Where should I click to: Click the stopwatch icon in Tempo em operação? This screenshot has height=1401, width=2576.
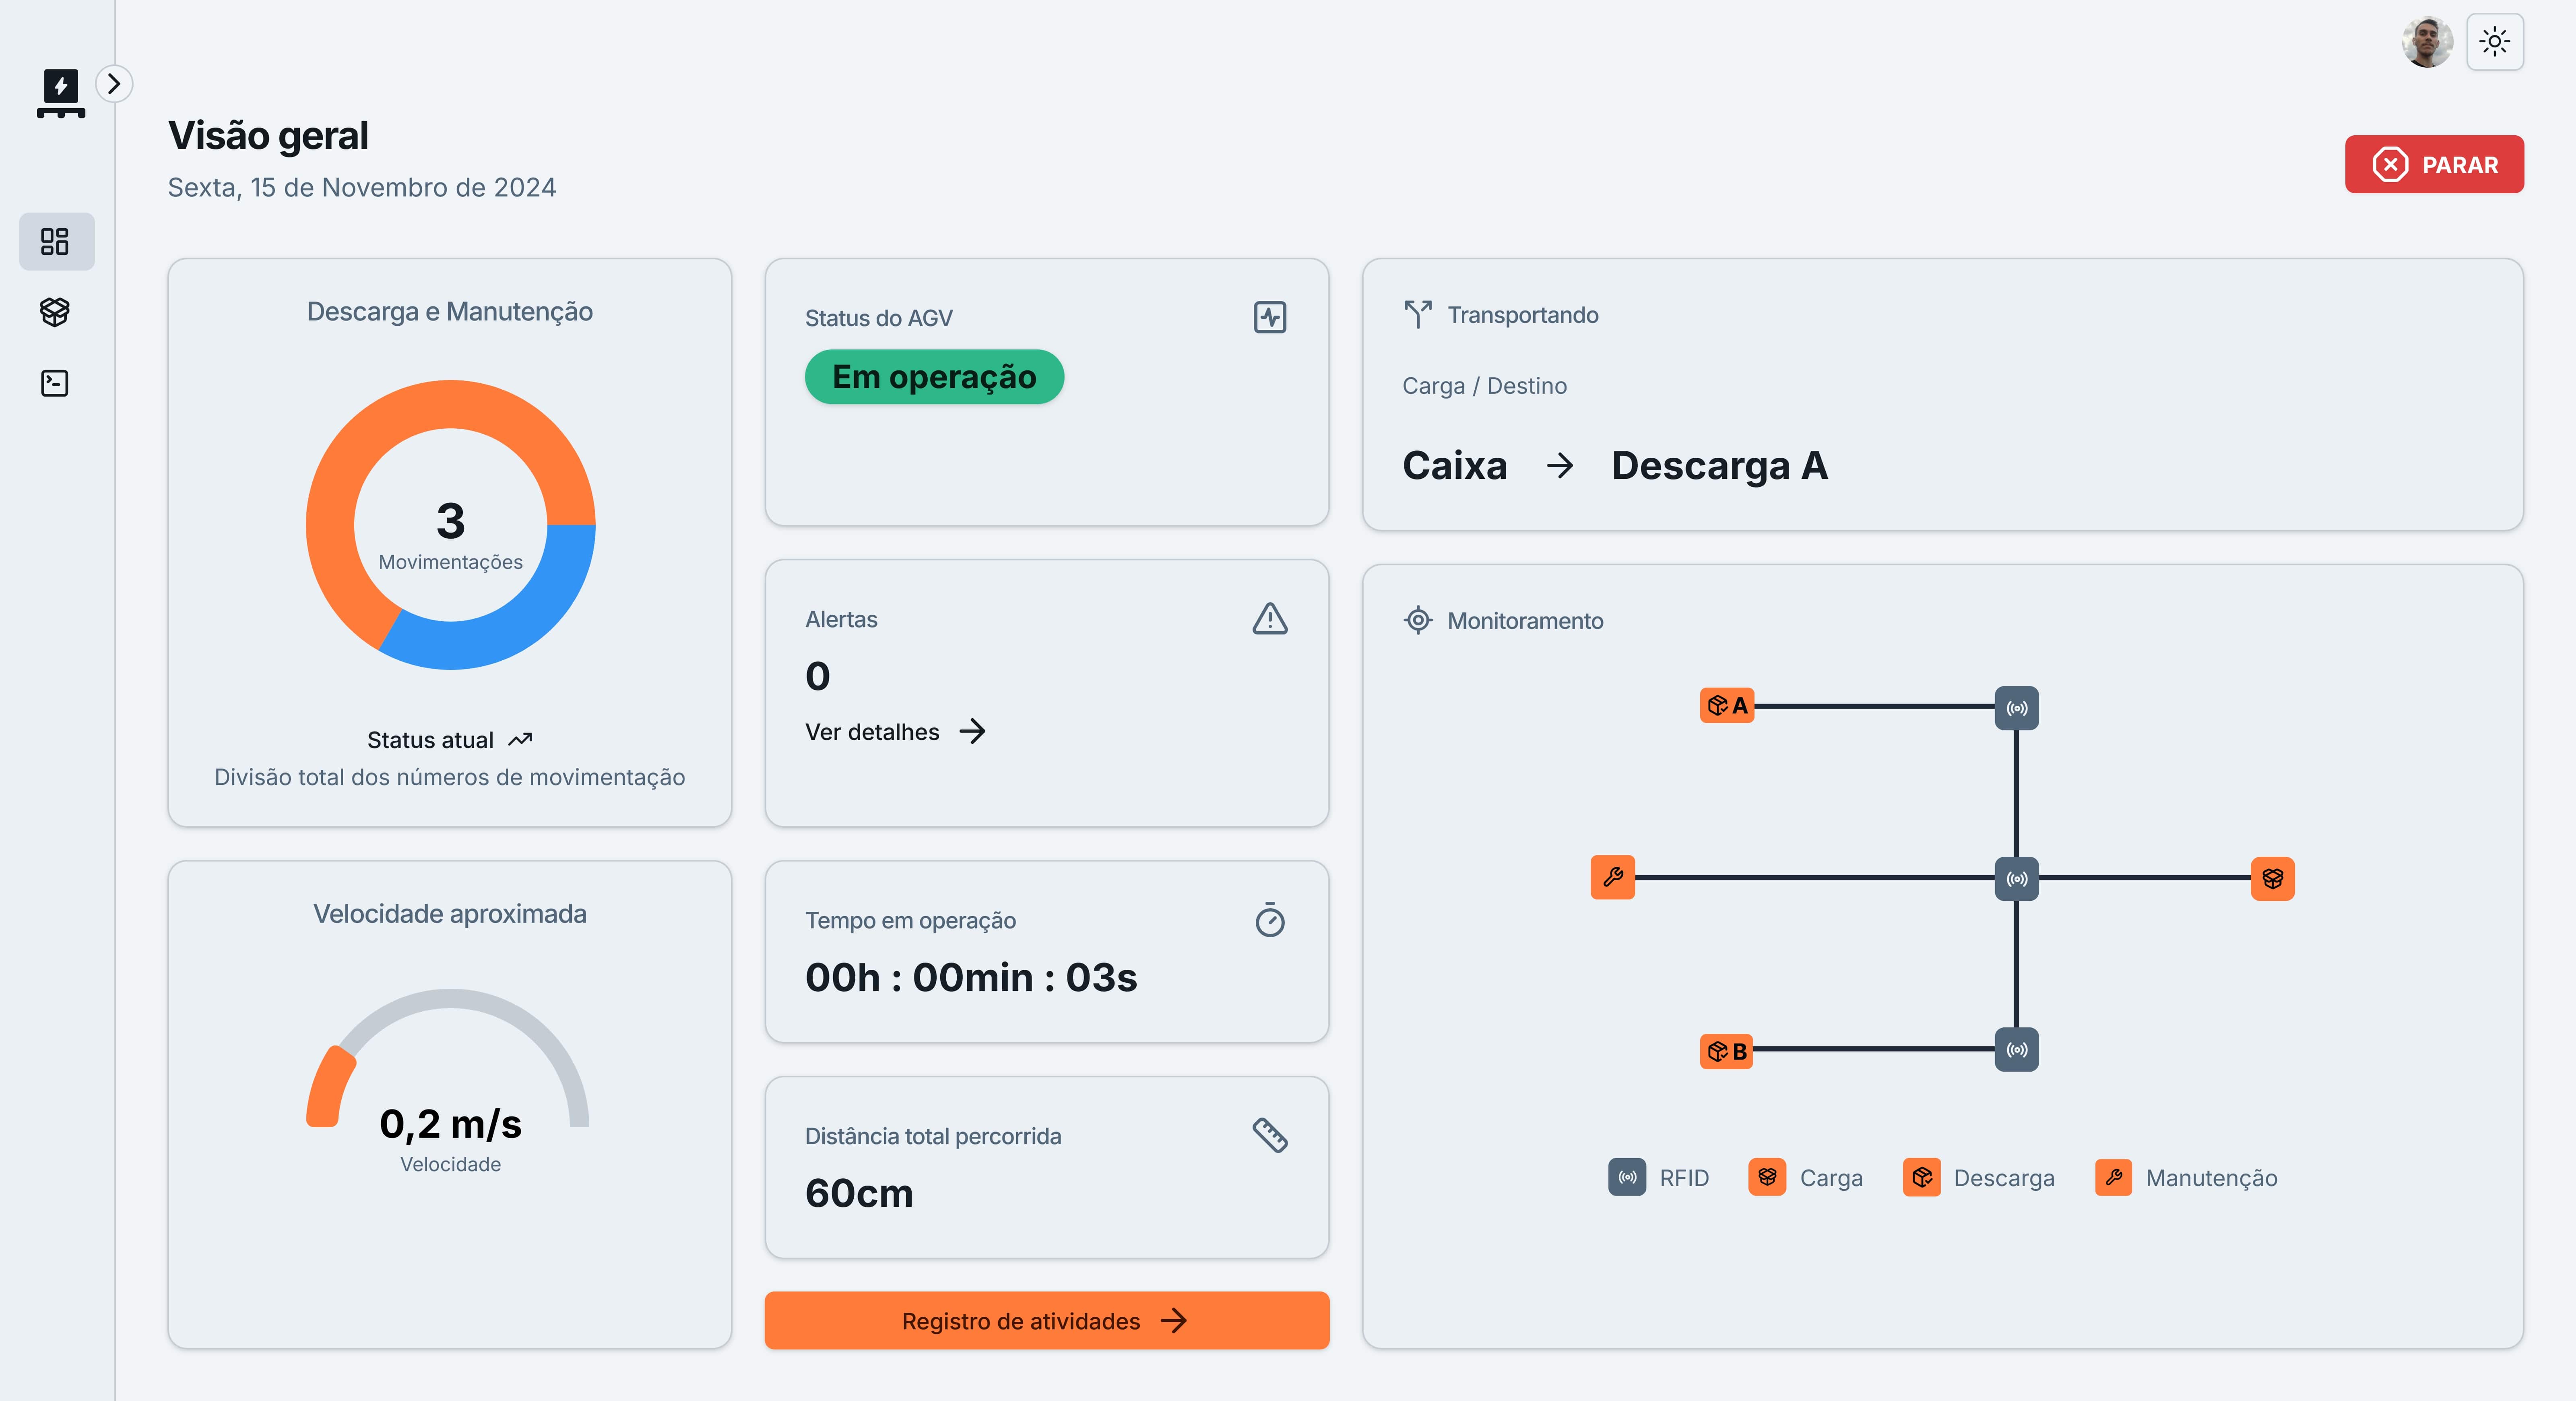click(1270, 920)
